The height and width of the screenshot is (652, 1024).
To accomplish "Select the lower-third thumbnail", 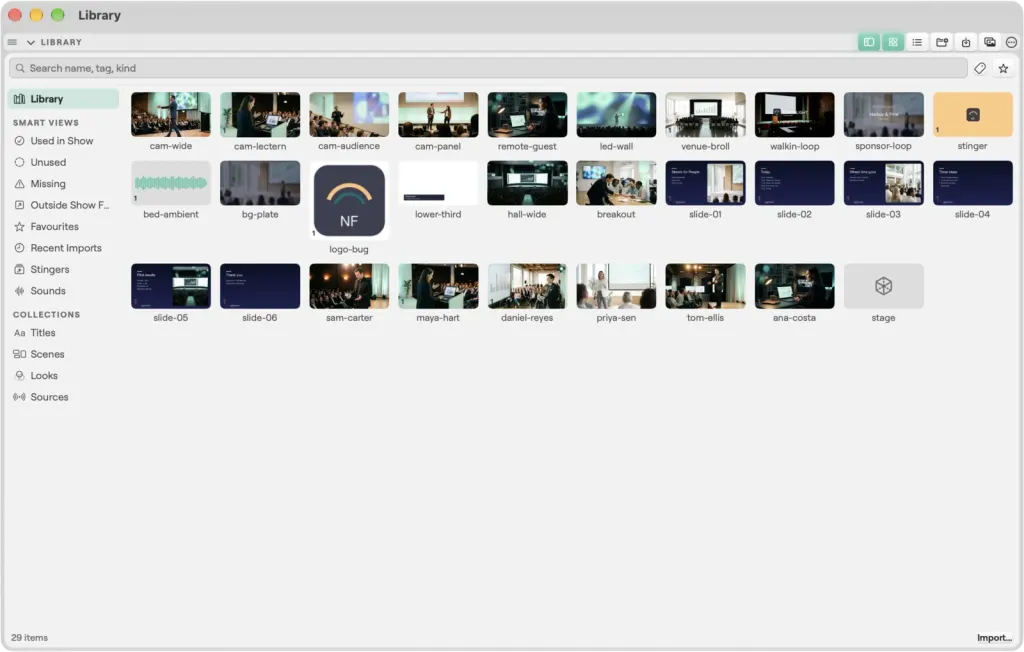I will [438, 183].
